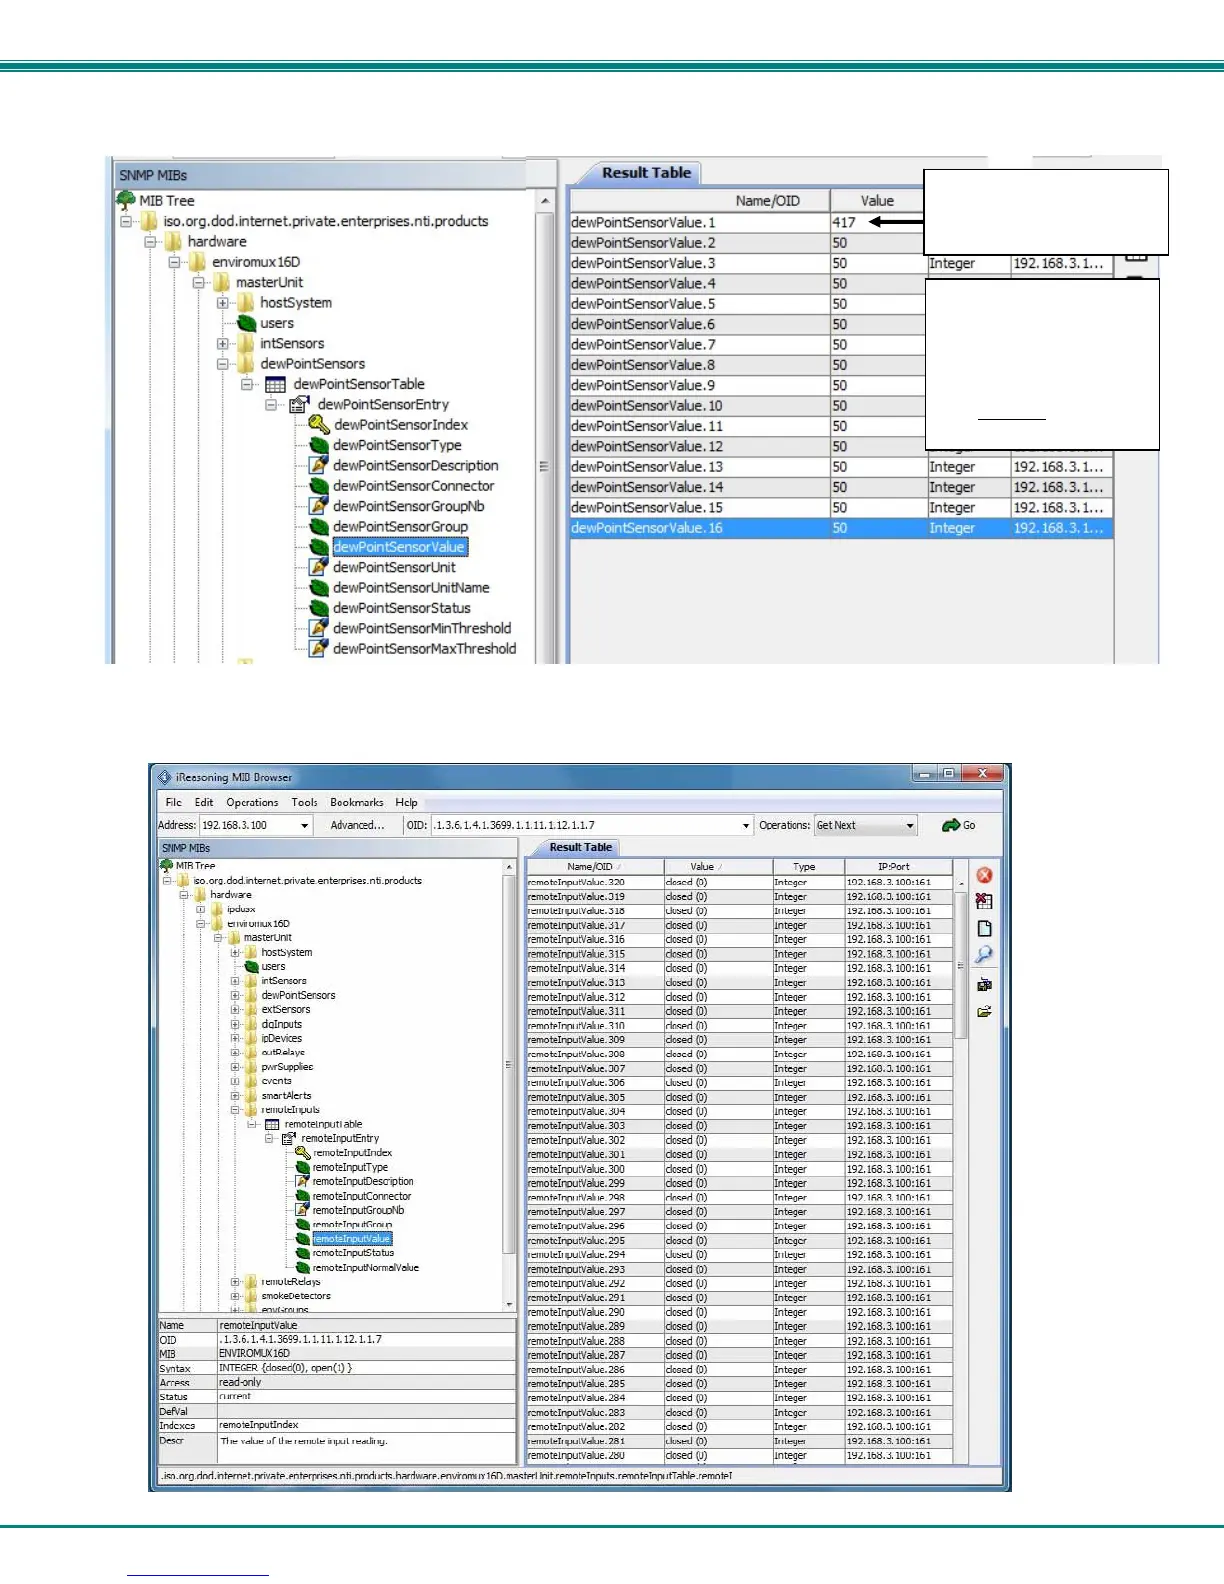Click the blank page icon in side toolbar
The width and height of the screenshot is (1224, 1584).
click(x=984, y=928)
